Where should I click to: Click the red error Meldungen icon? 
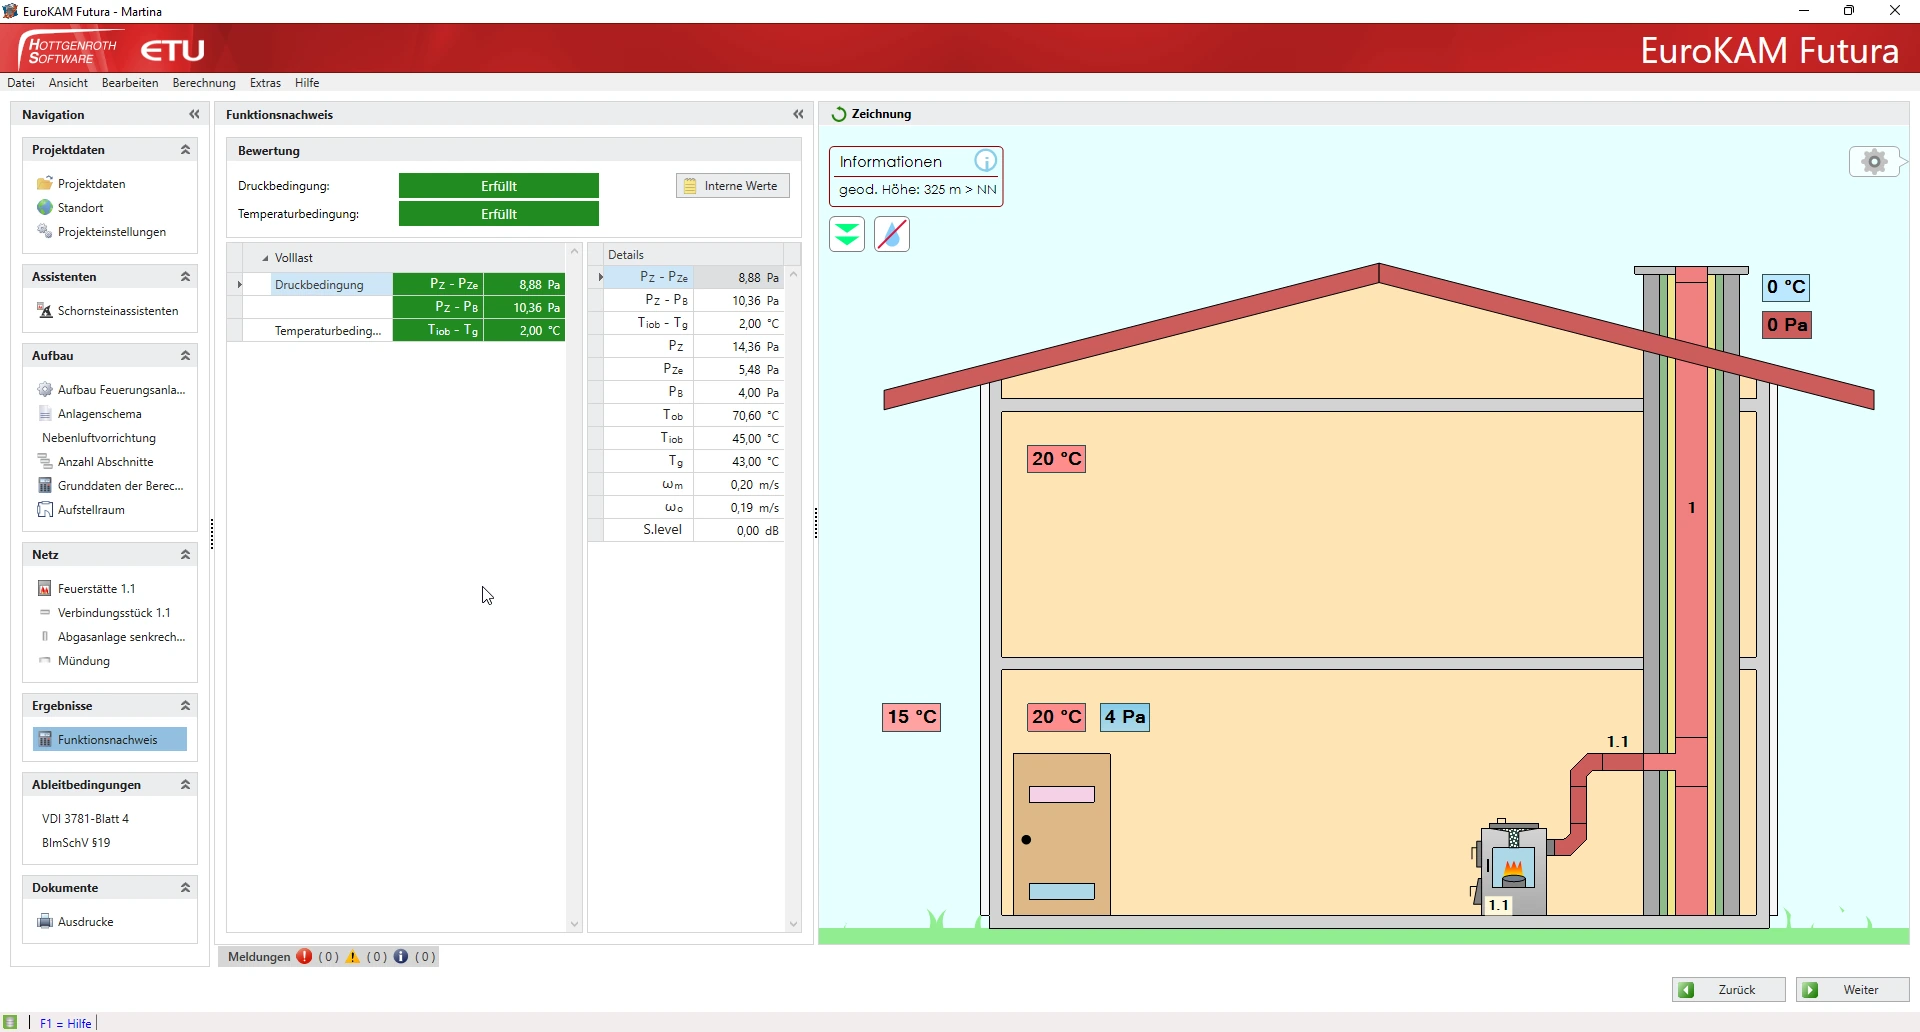(304, 957)
